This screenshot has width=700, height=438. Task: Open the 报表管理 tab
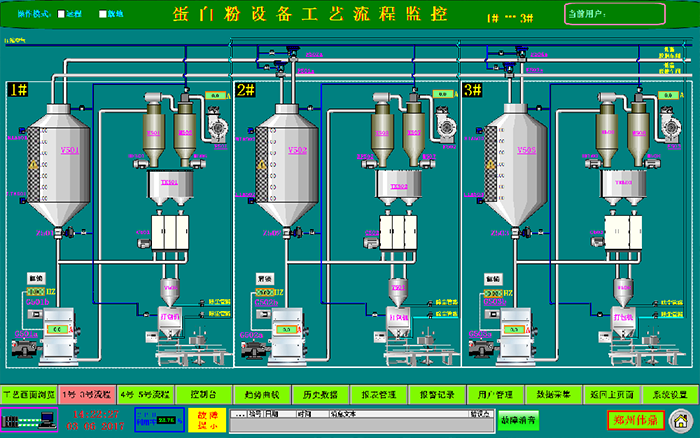click(x=379, y=395)
